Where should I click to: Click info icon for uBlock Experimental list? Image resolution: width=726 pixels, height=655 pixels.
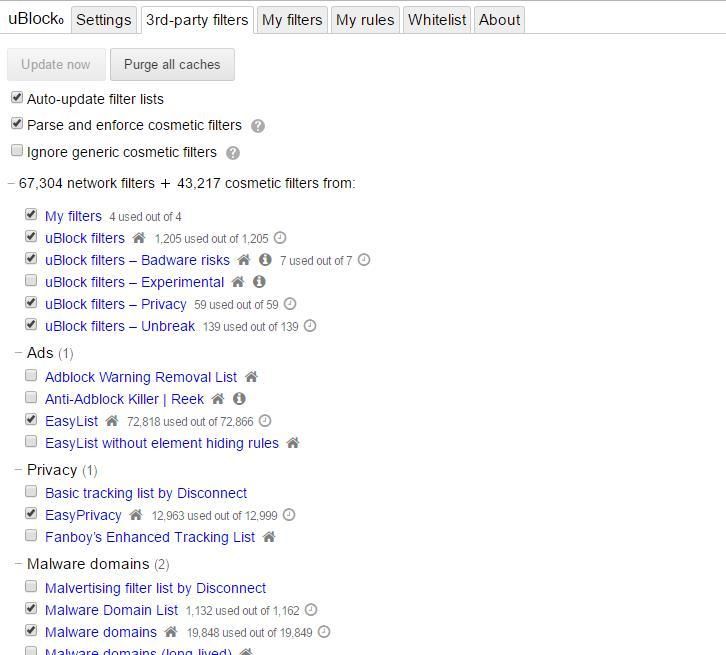click(x=259, y=281)
